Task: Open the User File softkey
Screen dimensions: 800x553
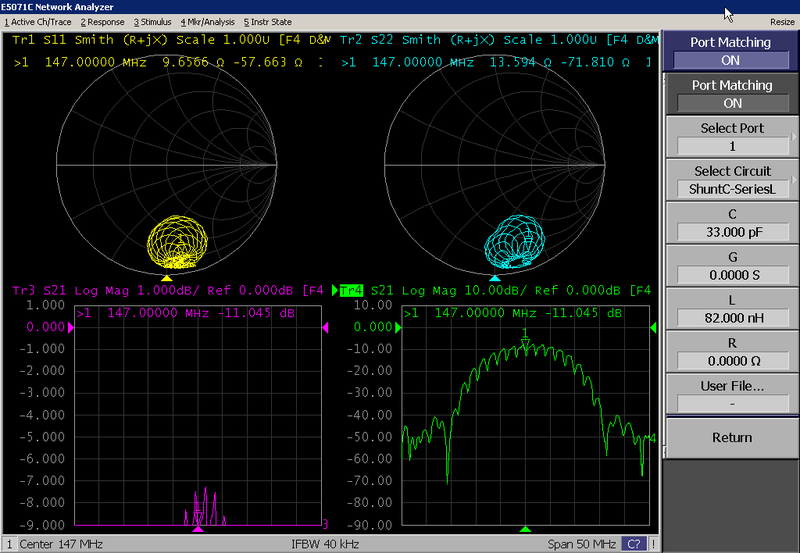Action: [x=732, y=394]
